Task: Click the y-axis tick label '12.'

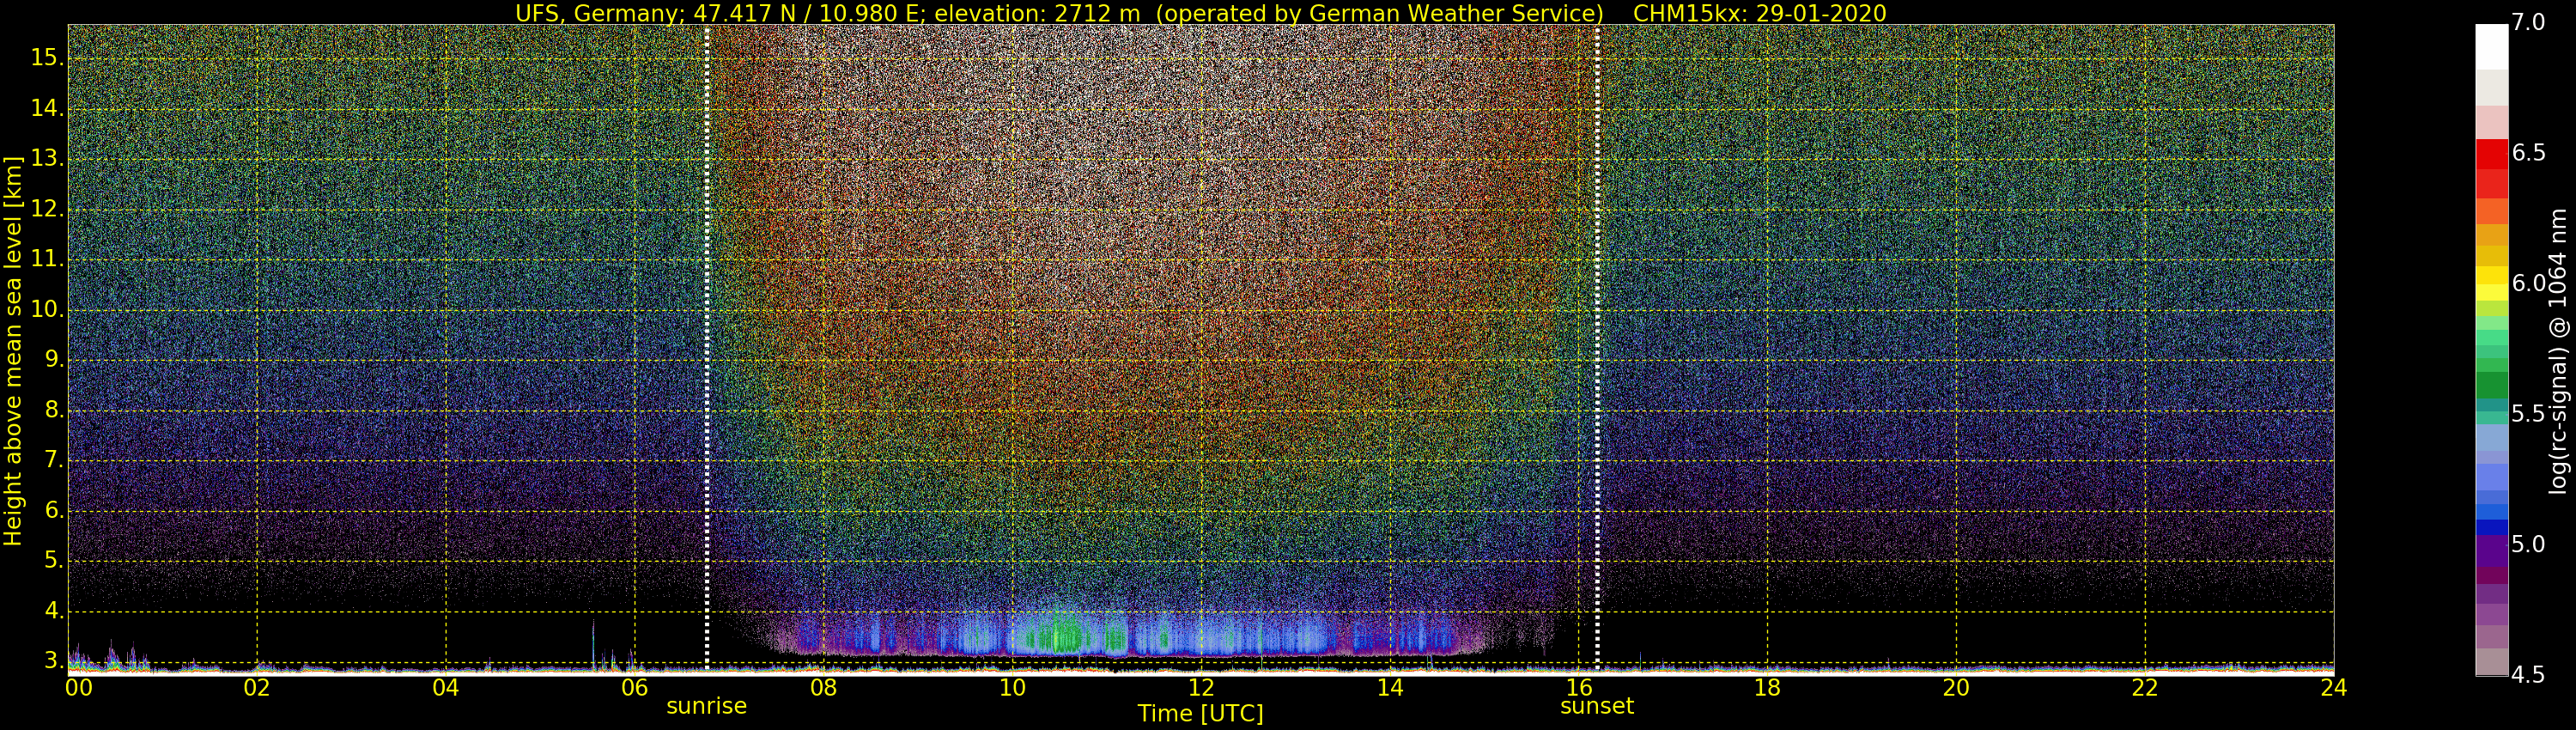Action: pos(47,209)
